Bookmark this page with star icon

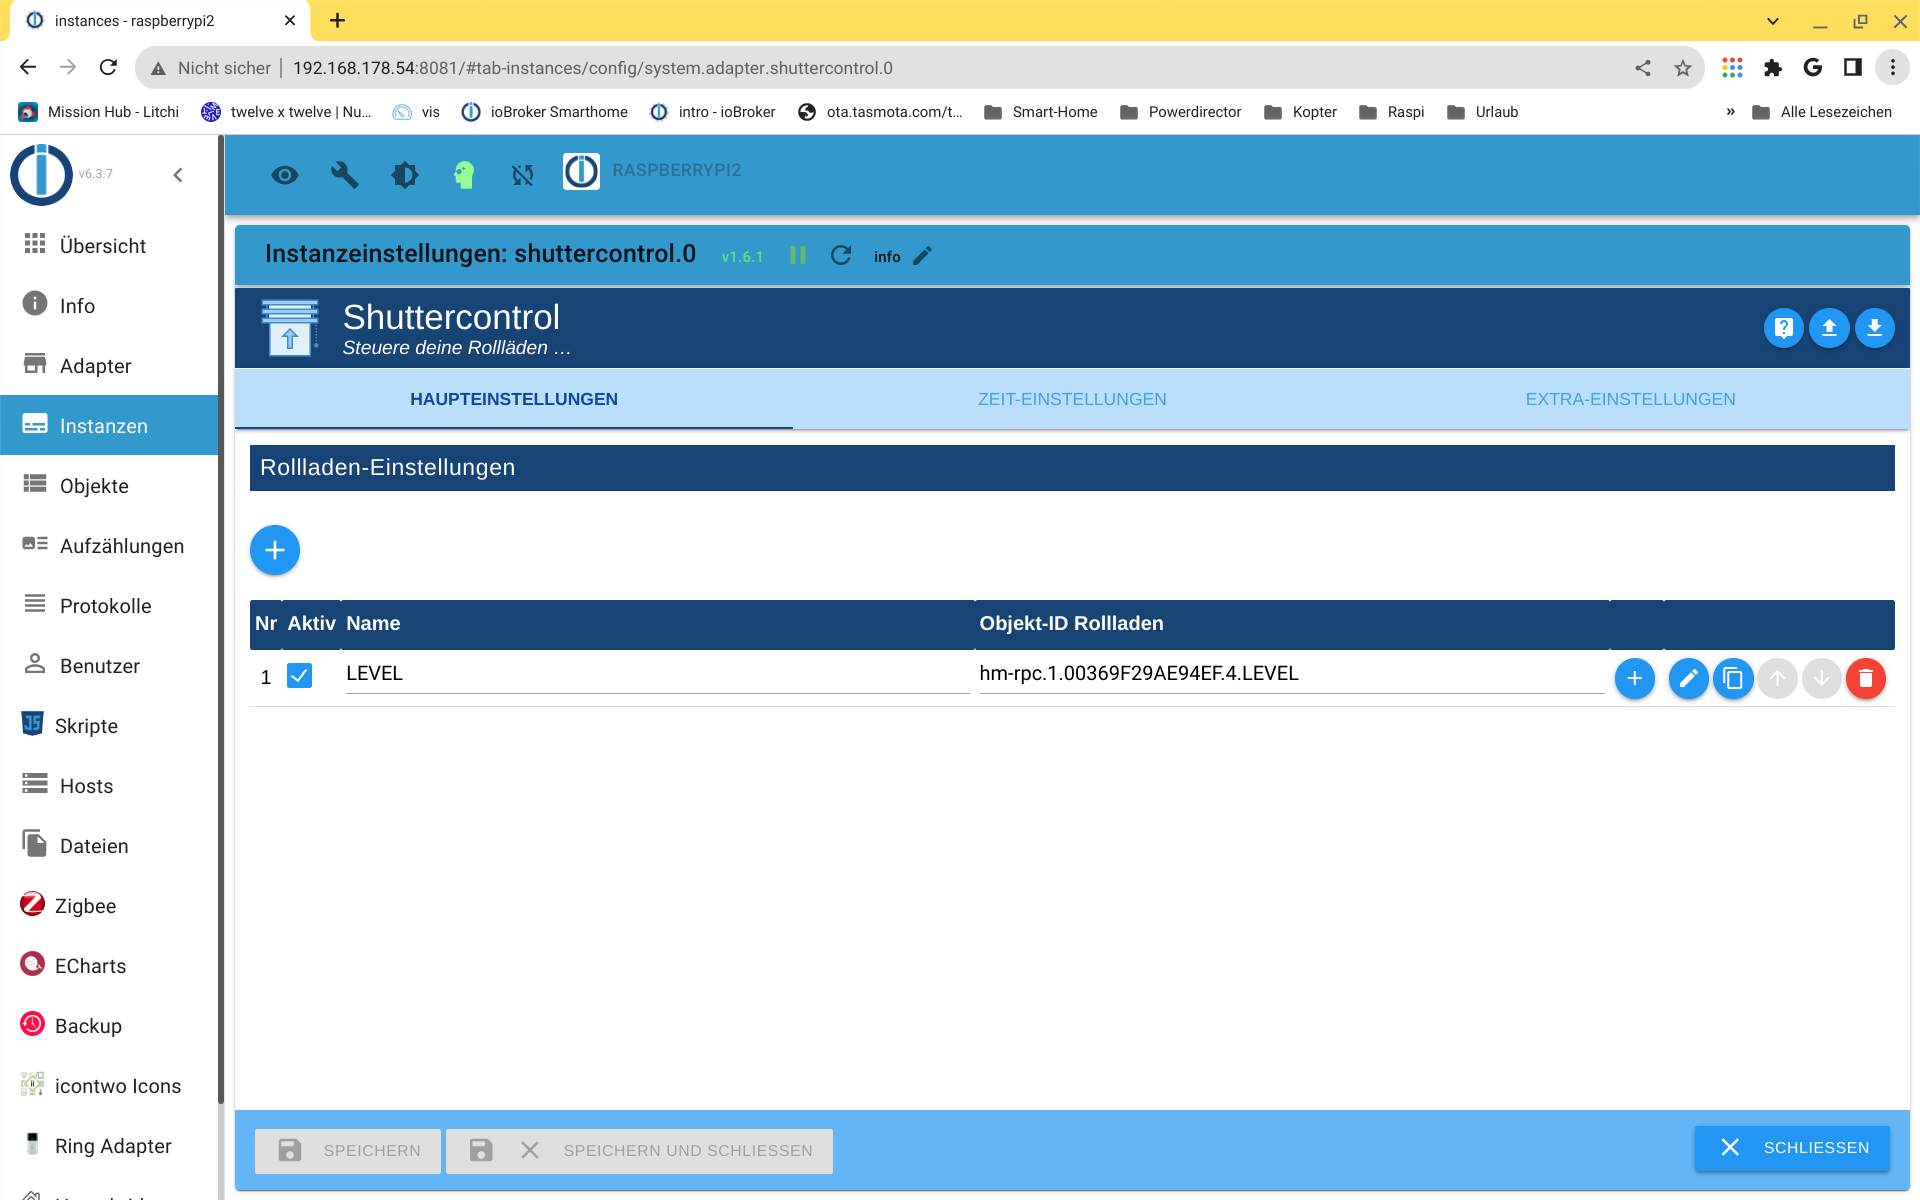(x=1683, y=68)
